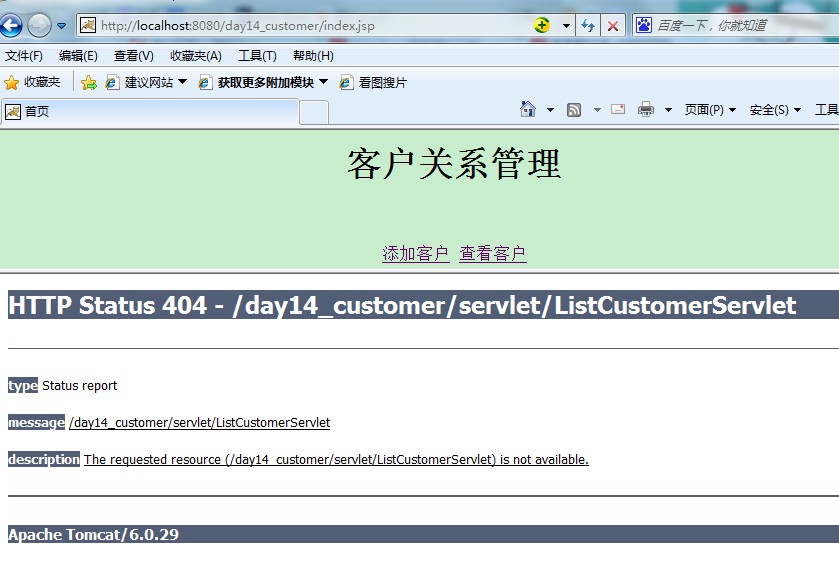Expand the address bar history dropdown
The image size is (839, 562).
pos(566,26)
